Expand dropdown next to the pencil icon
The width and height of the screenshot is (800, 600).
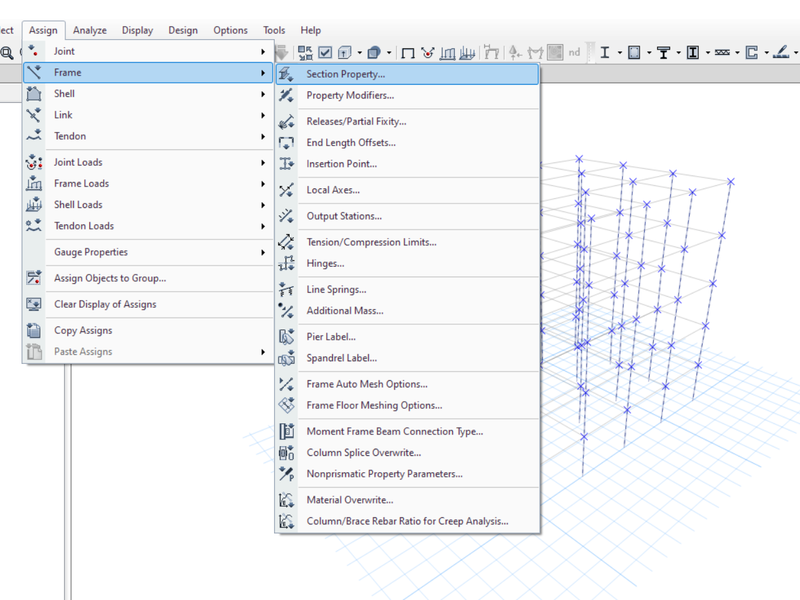coord(795,52)
